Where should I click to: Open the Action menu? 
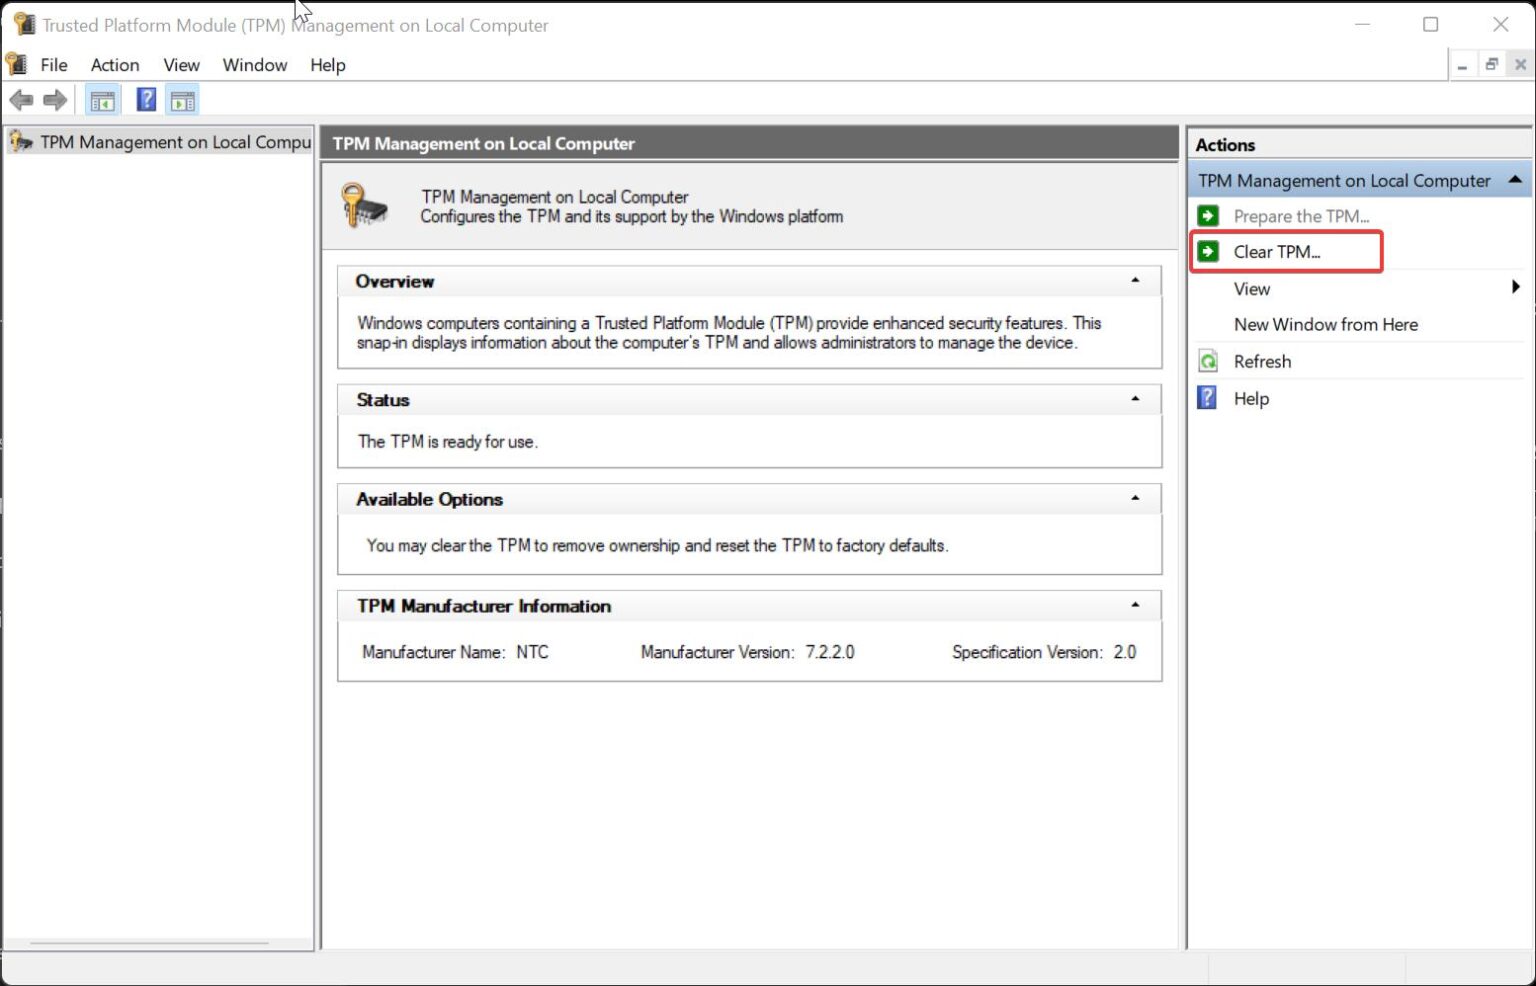114,64
